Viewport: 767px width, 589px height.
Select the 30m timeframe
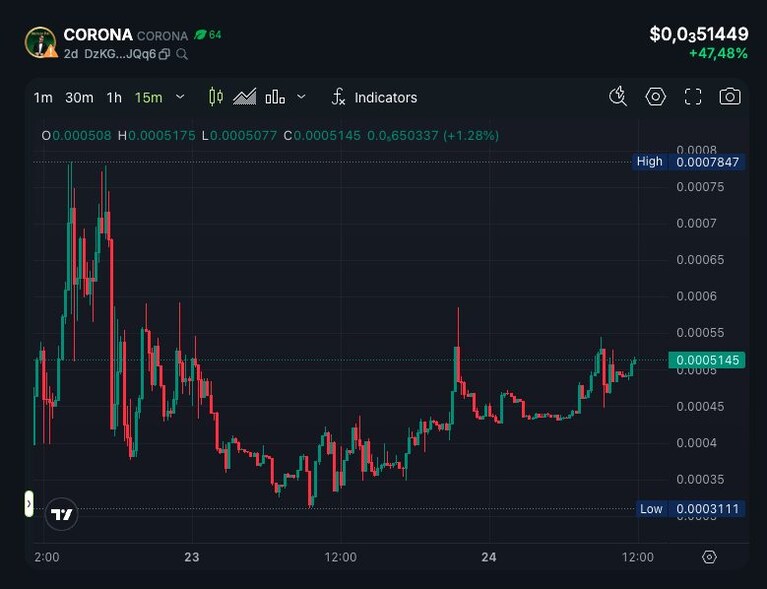[79, 98]
